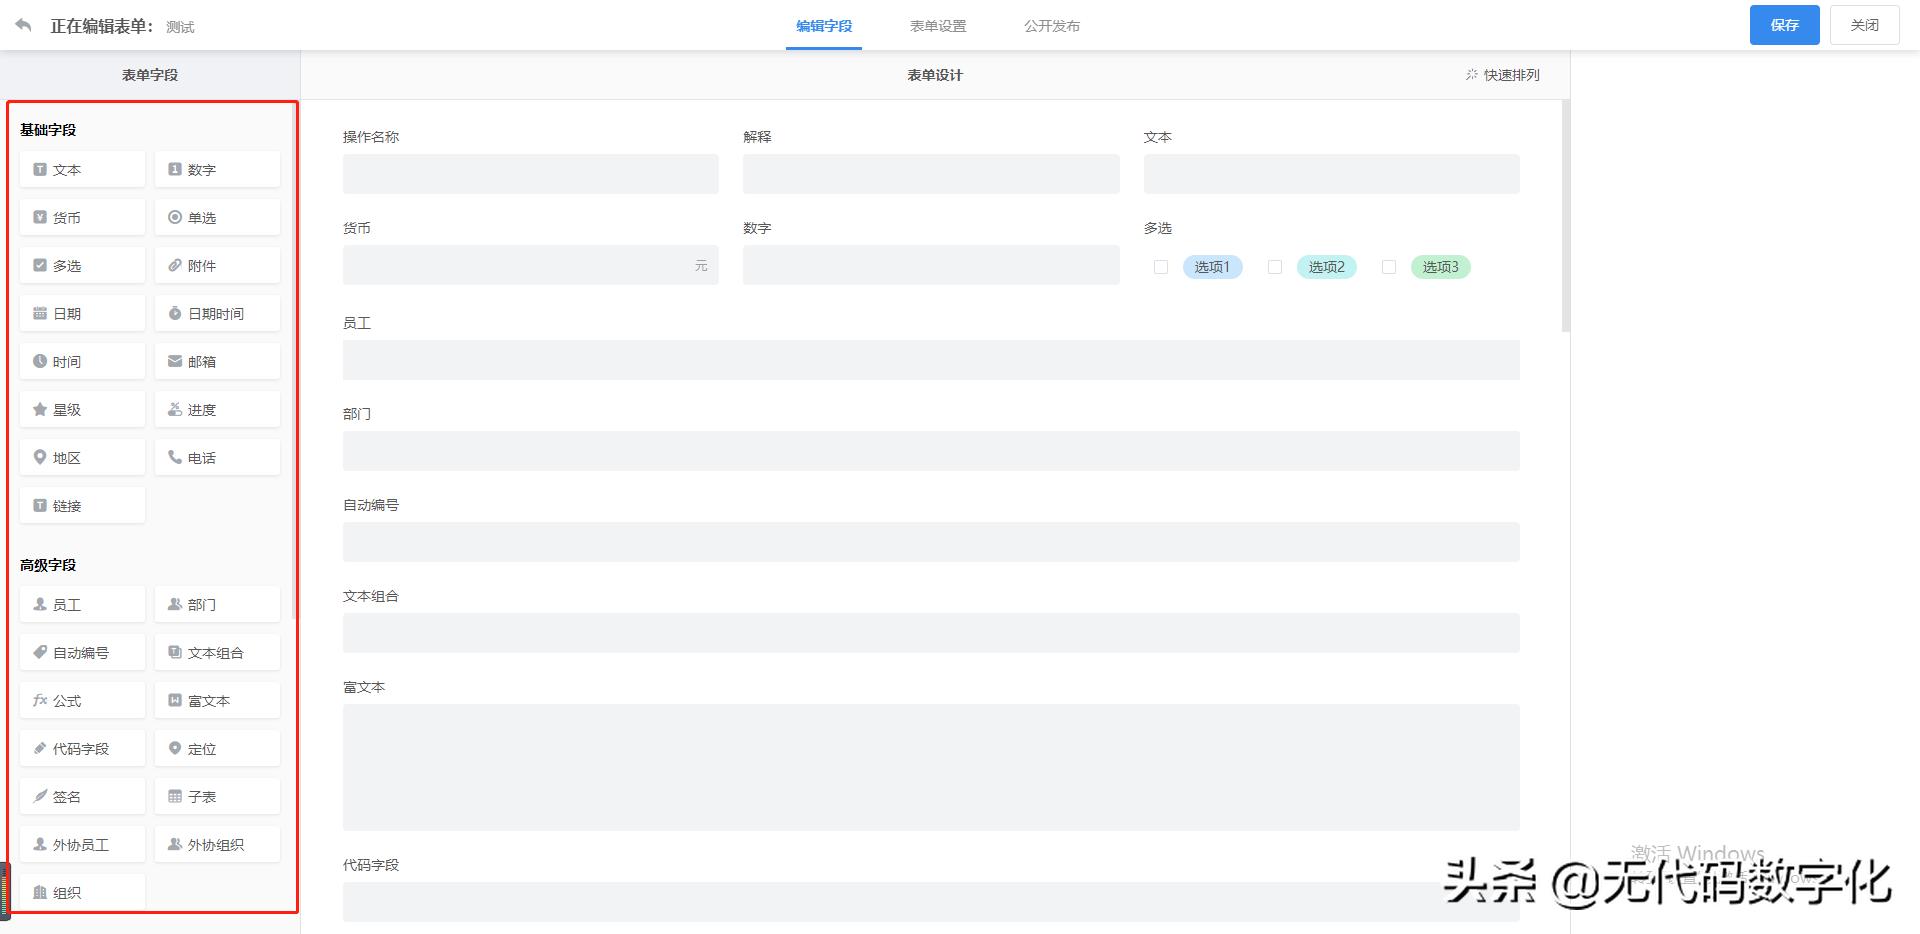1920x934 pixels.
Task: Click the 货币 amount input field
Action: tap(531, 265)
